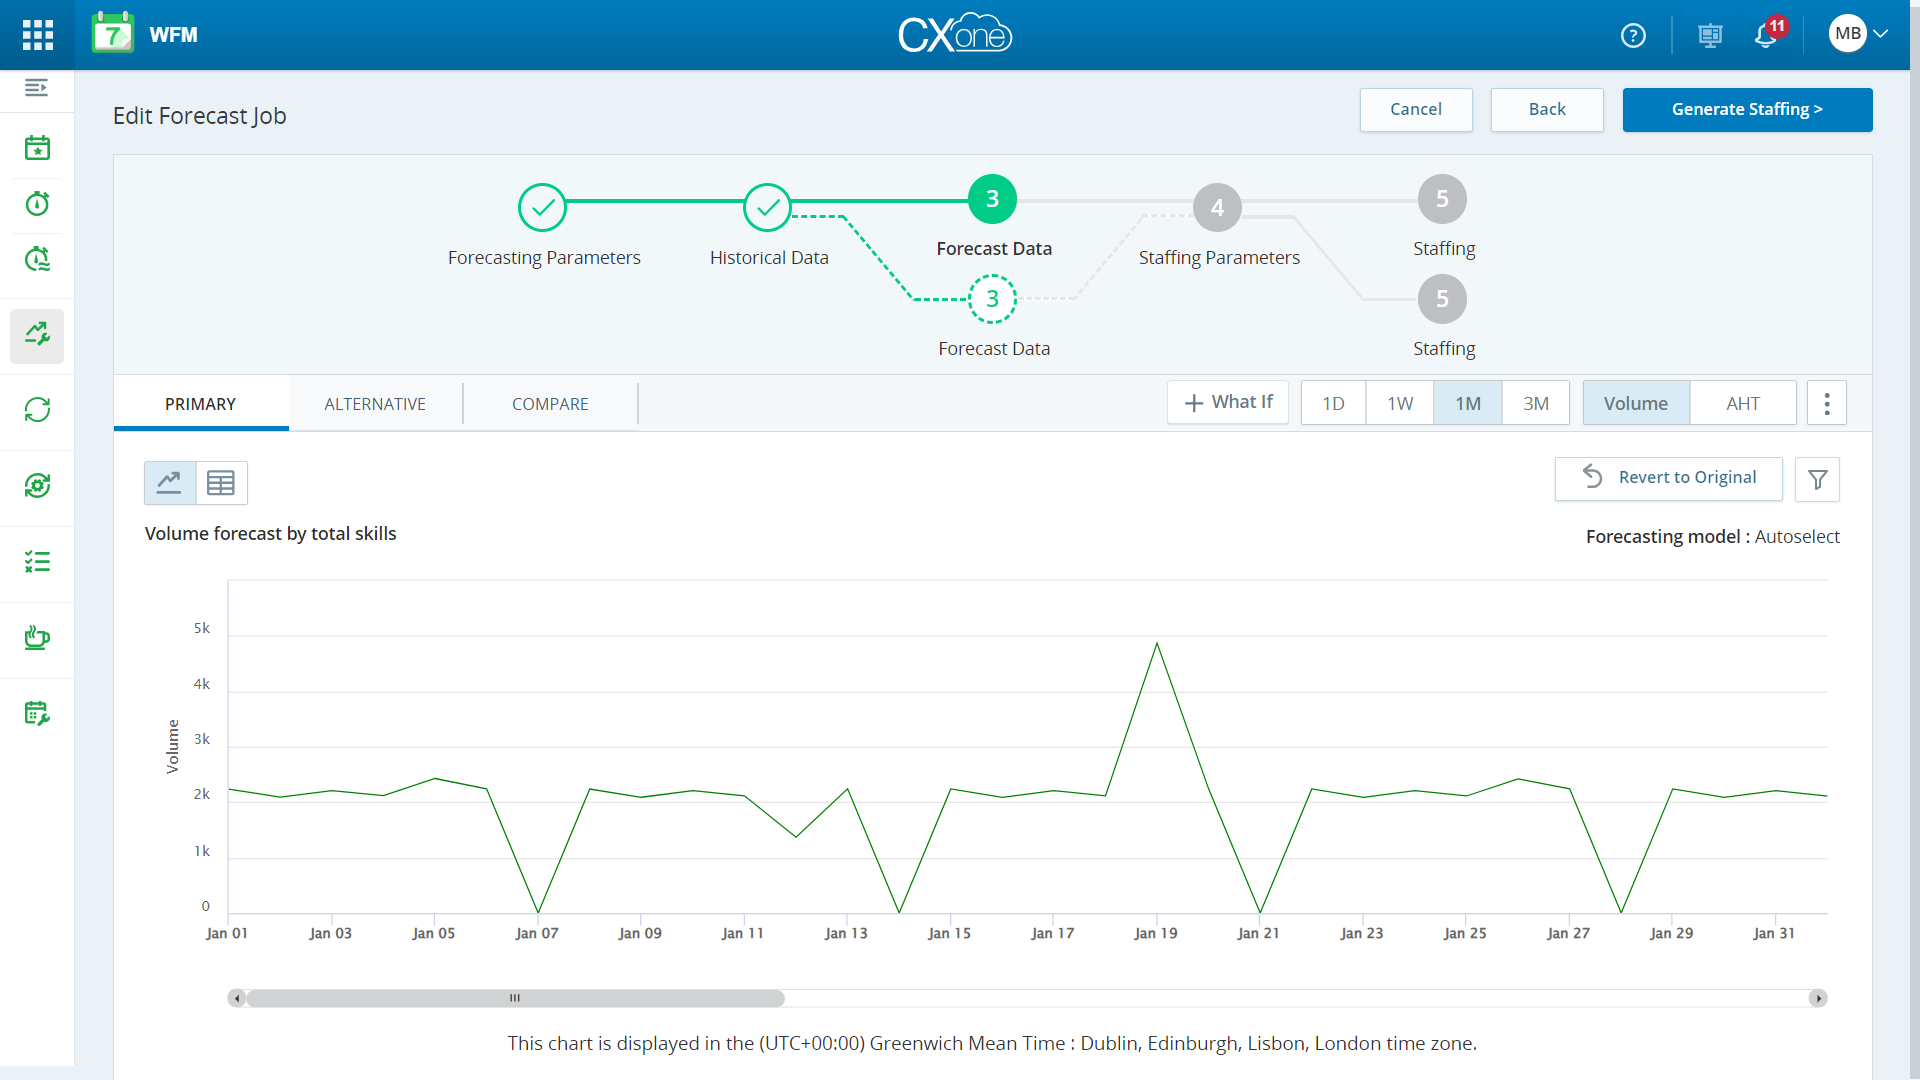This screenshot has height=1080, width=1920.
Task: Open the application launcher grid icon
Action: (x=37, y=35)
